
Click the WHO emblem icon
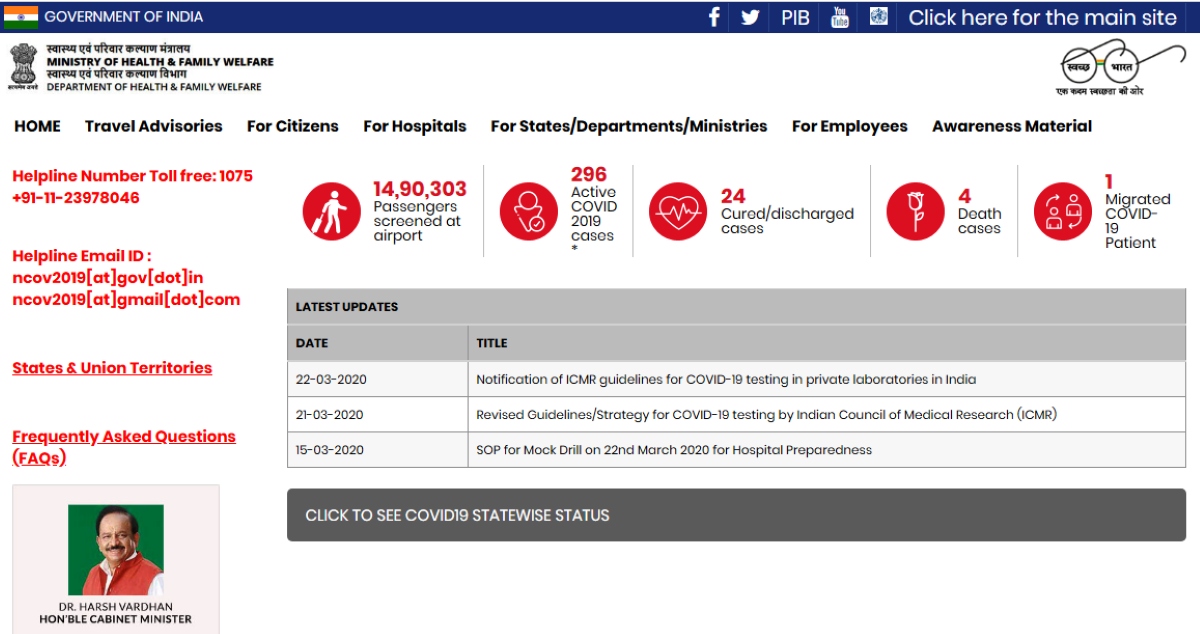(879, 17)
